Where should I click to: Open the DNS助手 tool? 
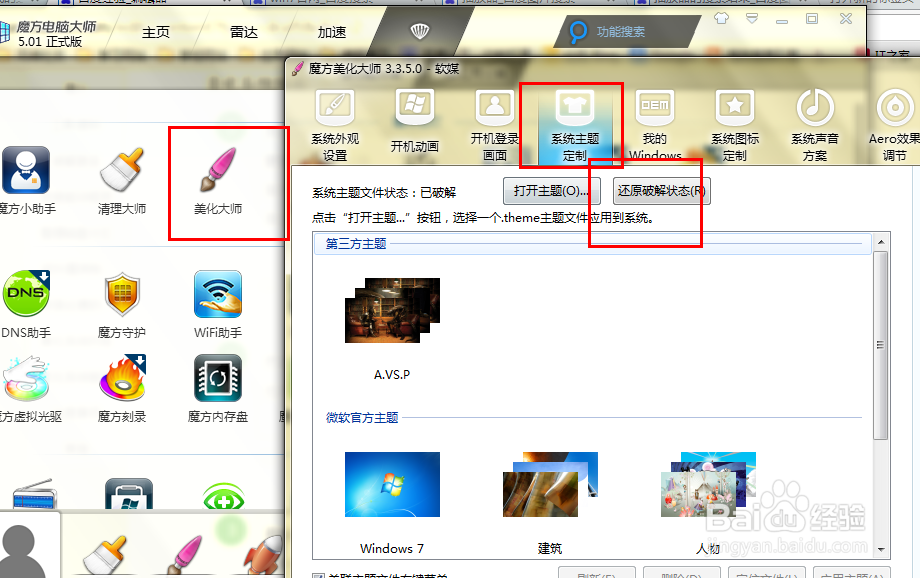click(26, 293)
